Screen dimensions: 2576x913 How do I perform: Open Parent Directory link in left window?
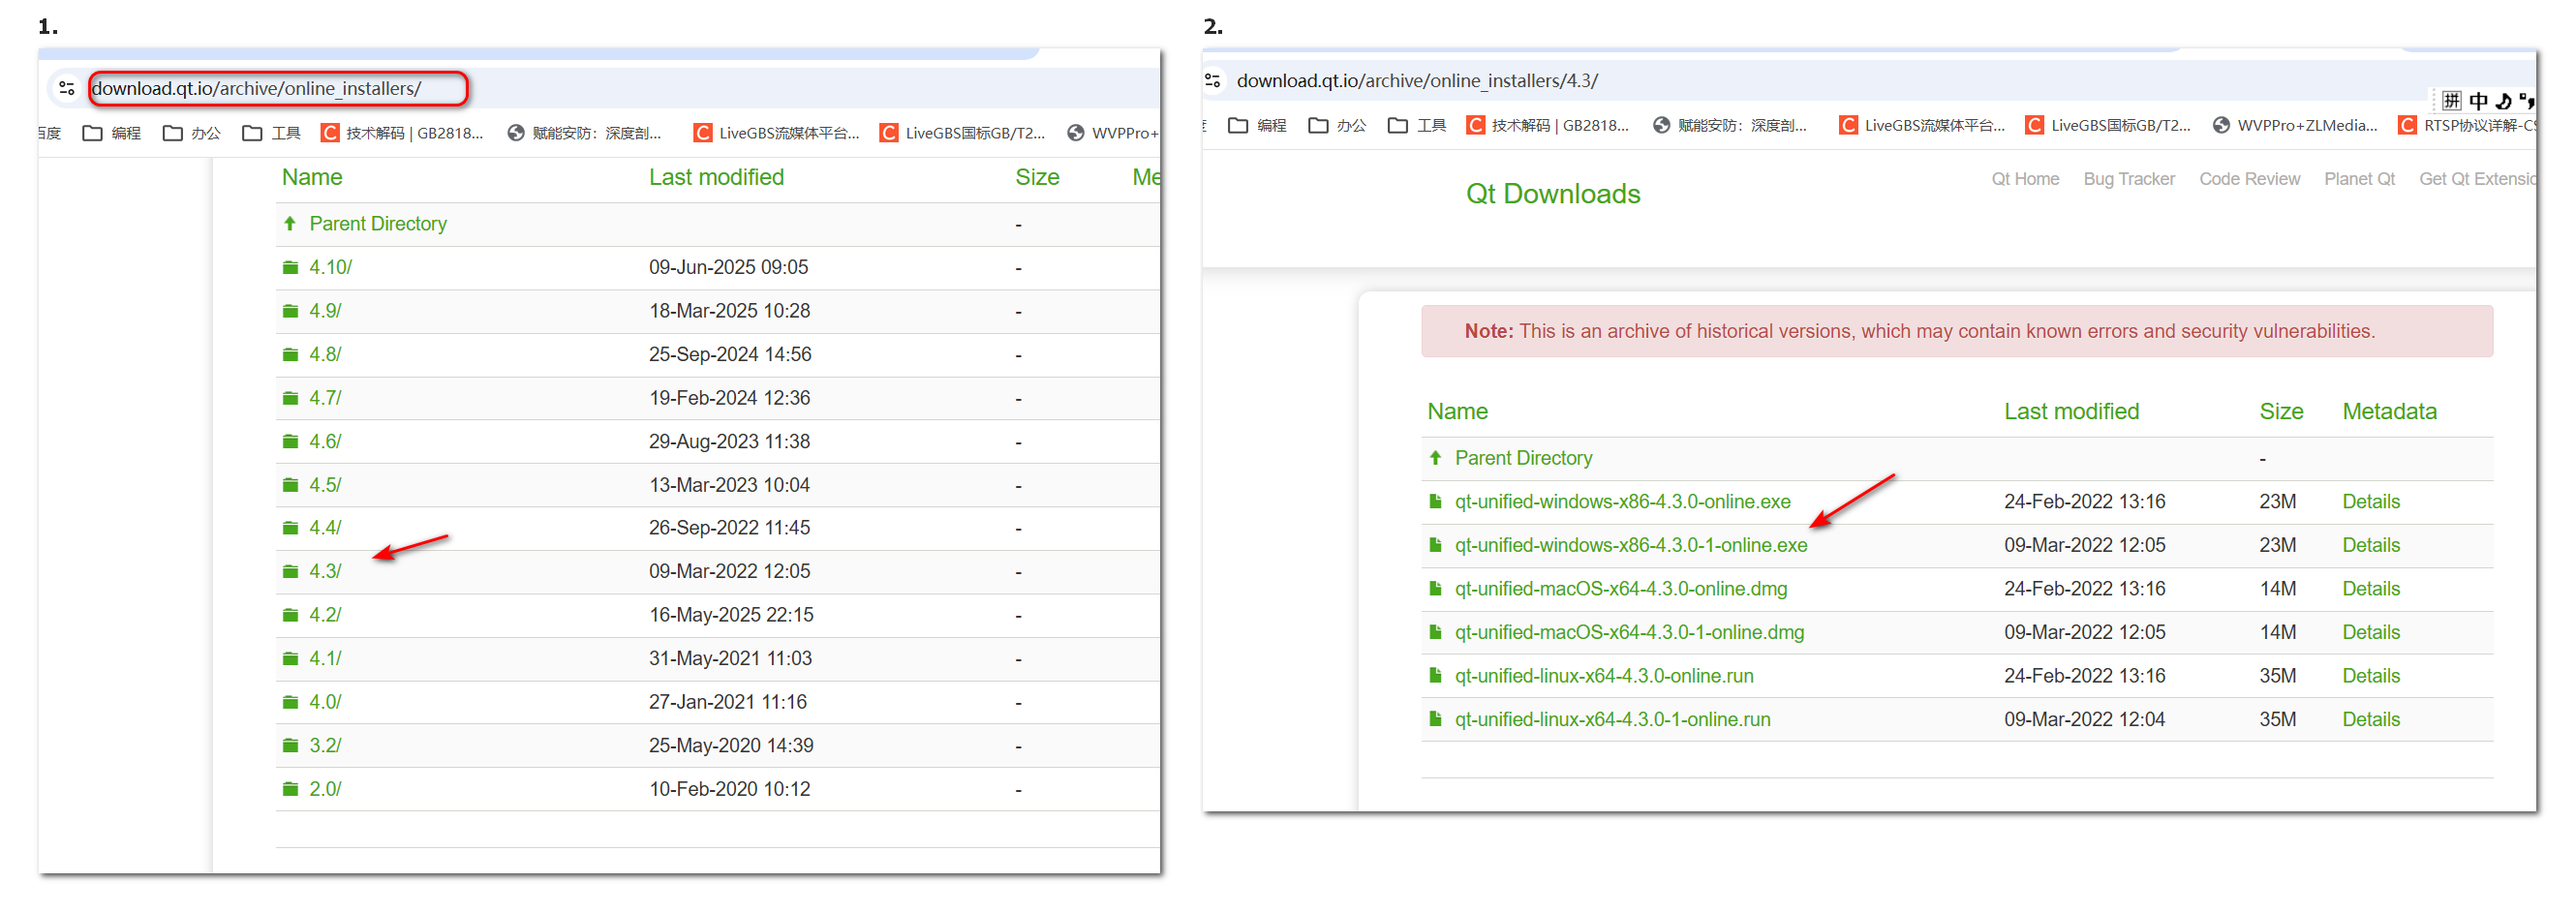coord(378,223)
